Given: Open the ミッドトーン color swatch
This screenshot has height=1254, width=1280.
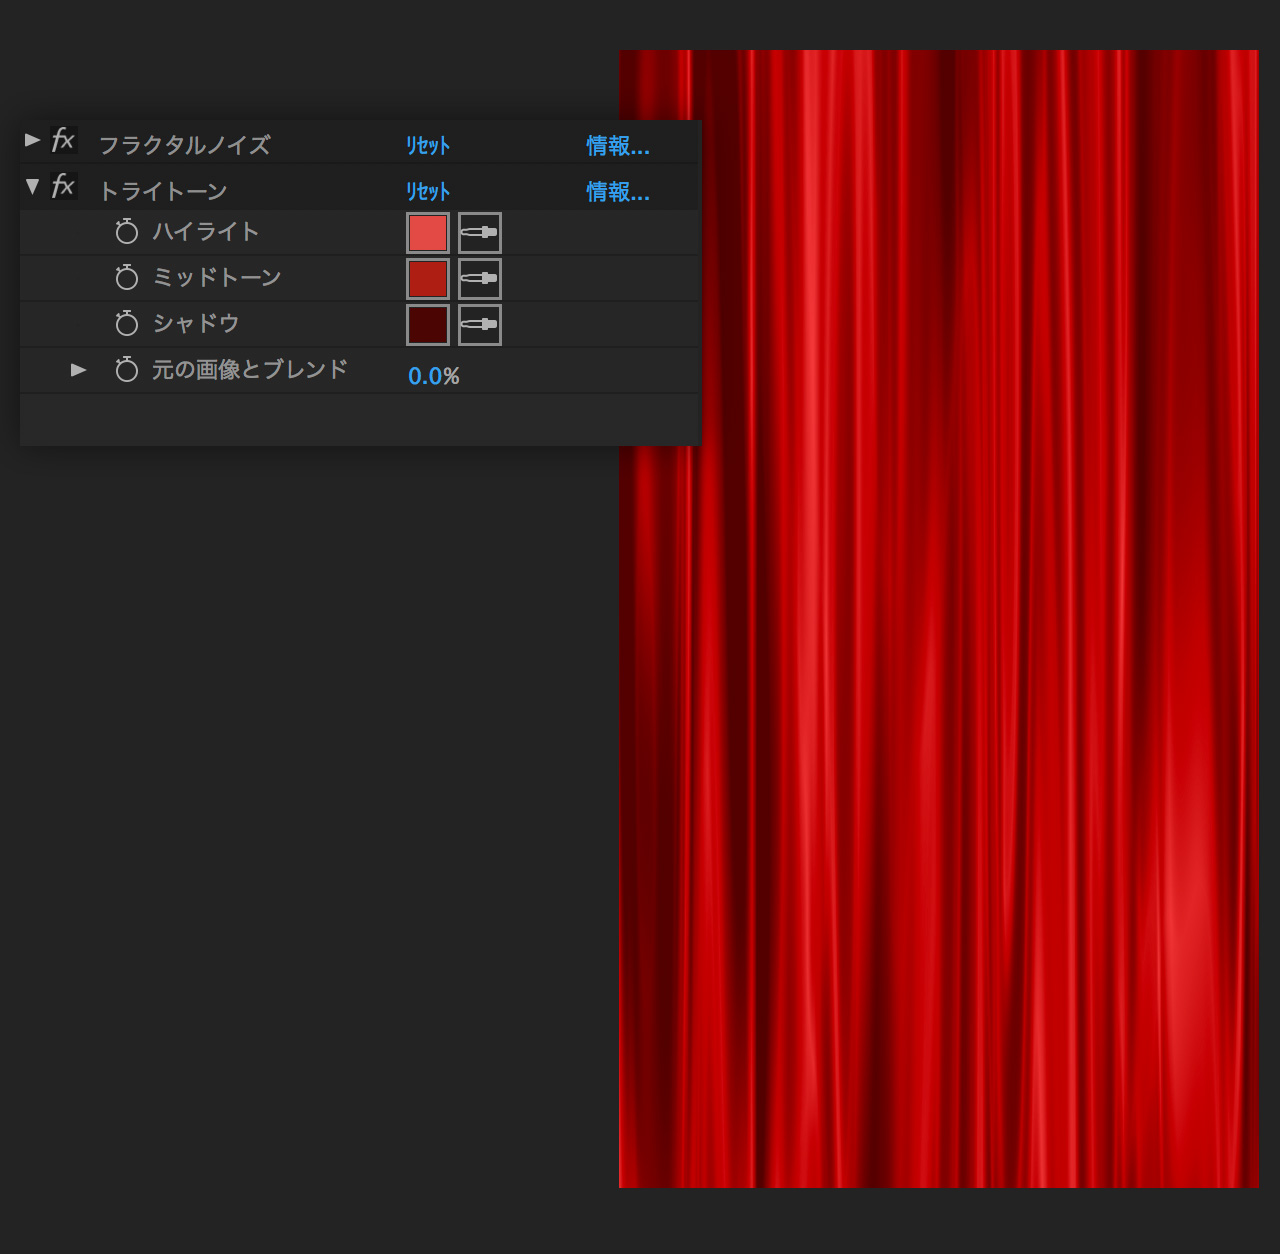Looking at the screenshot, I should click(428, 279).
